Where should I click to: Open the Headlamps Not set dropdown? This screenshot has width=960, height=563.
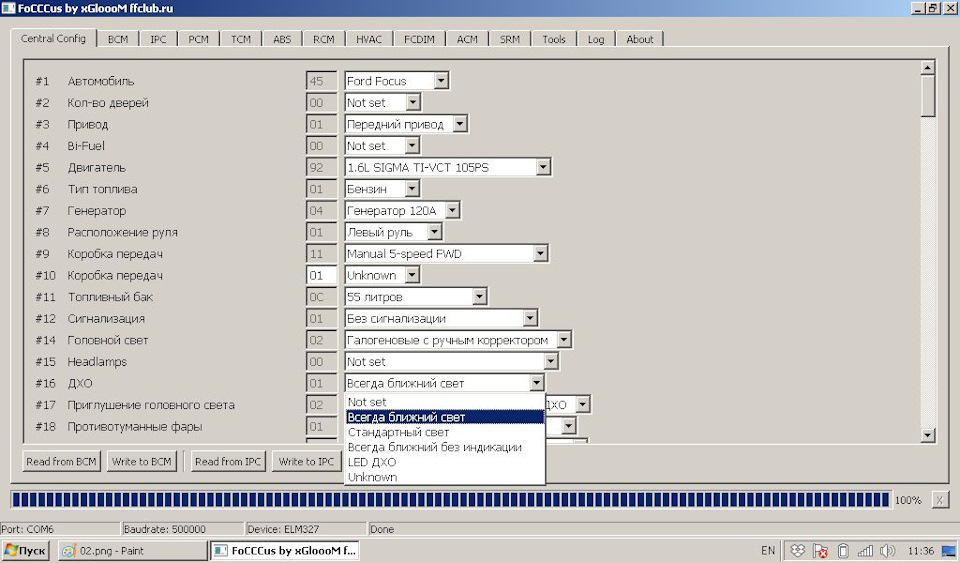[x=550, y=362]
